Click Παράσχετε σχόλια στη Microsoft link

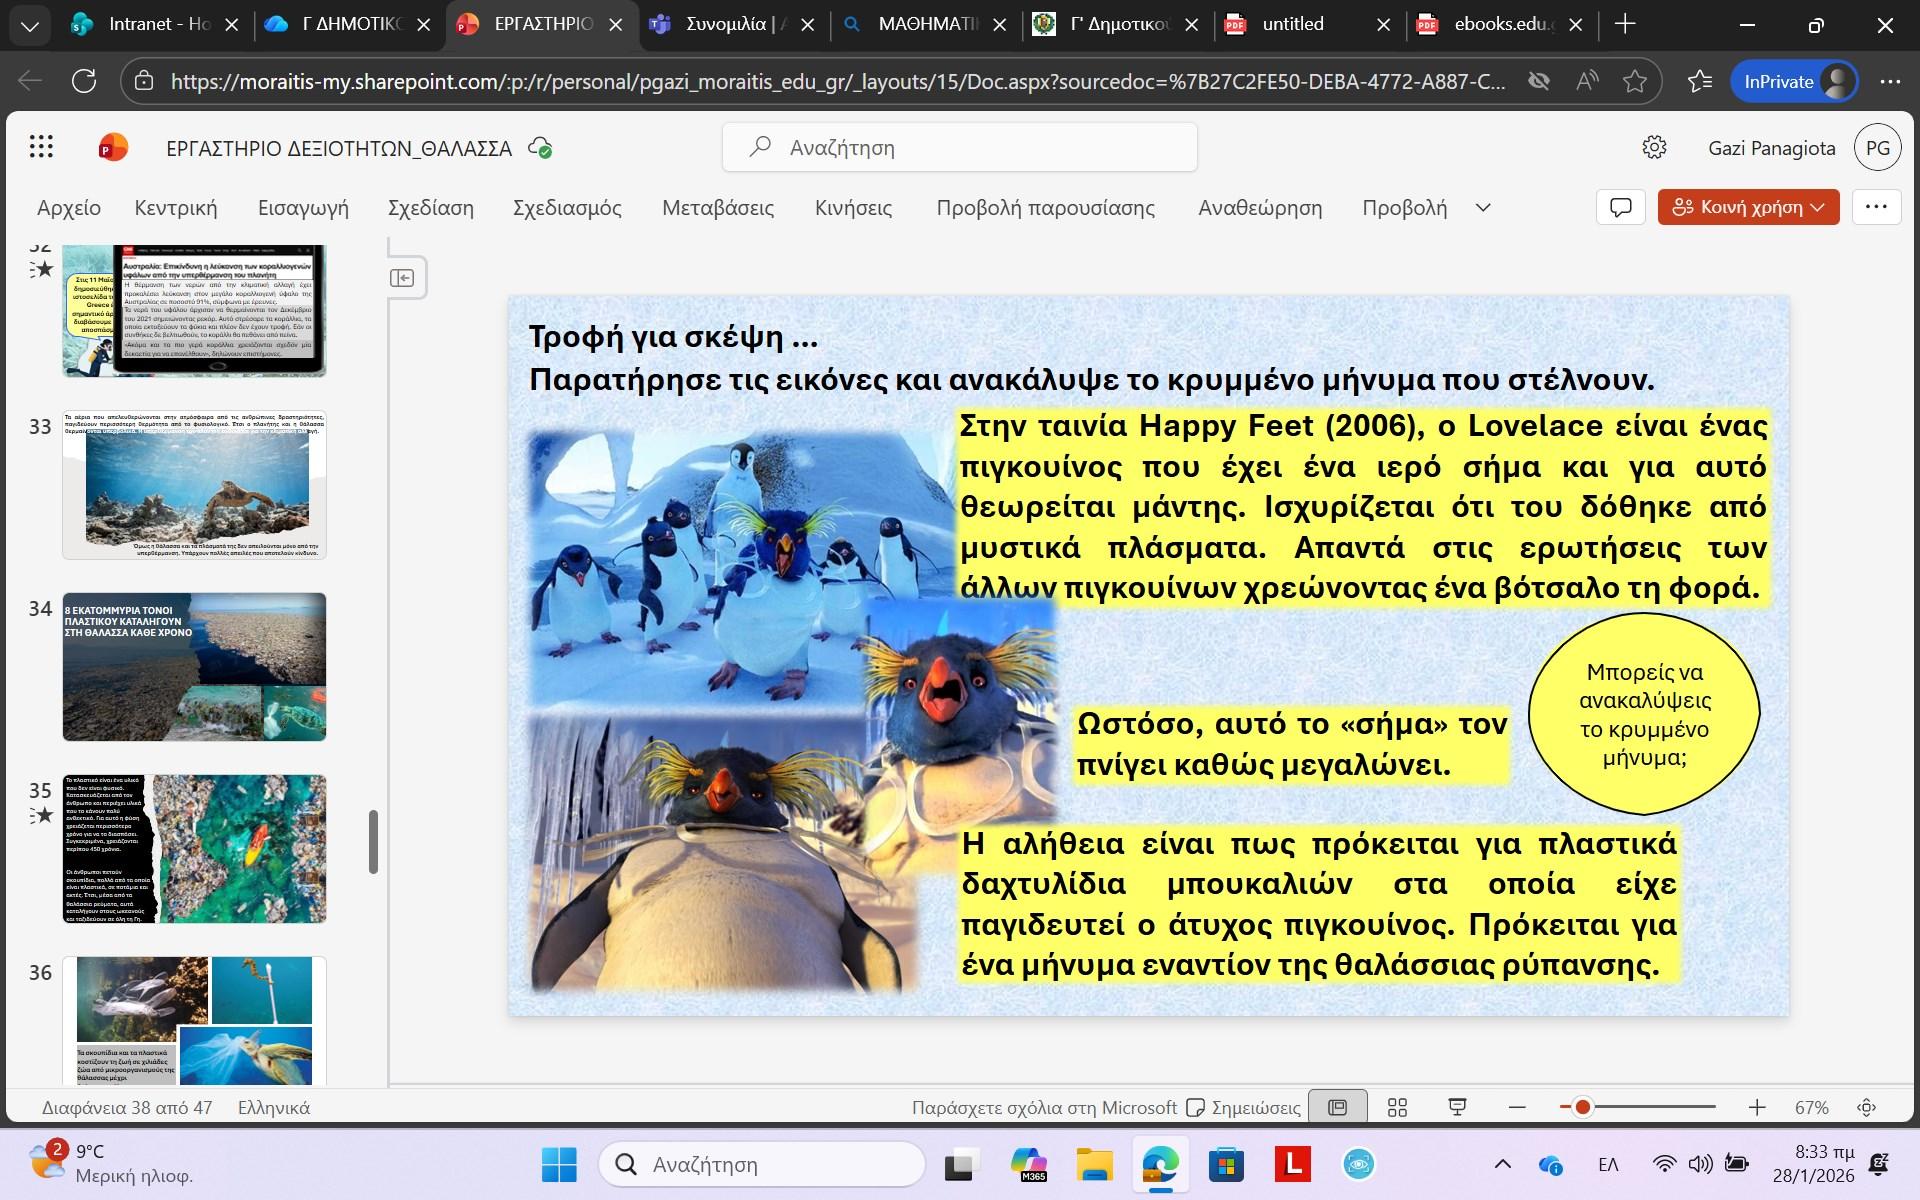click(x=1043, y=1107)
